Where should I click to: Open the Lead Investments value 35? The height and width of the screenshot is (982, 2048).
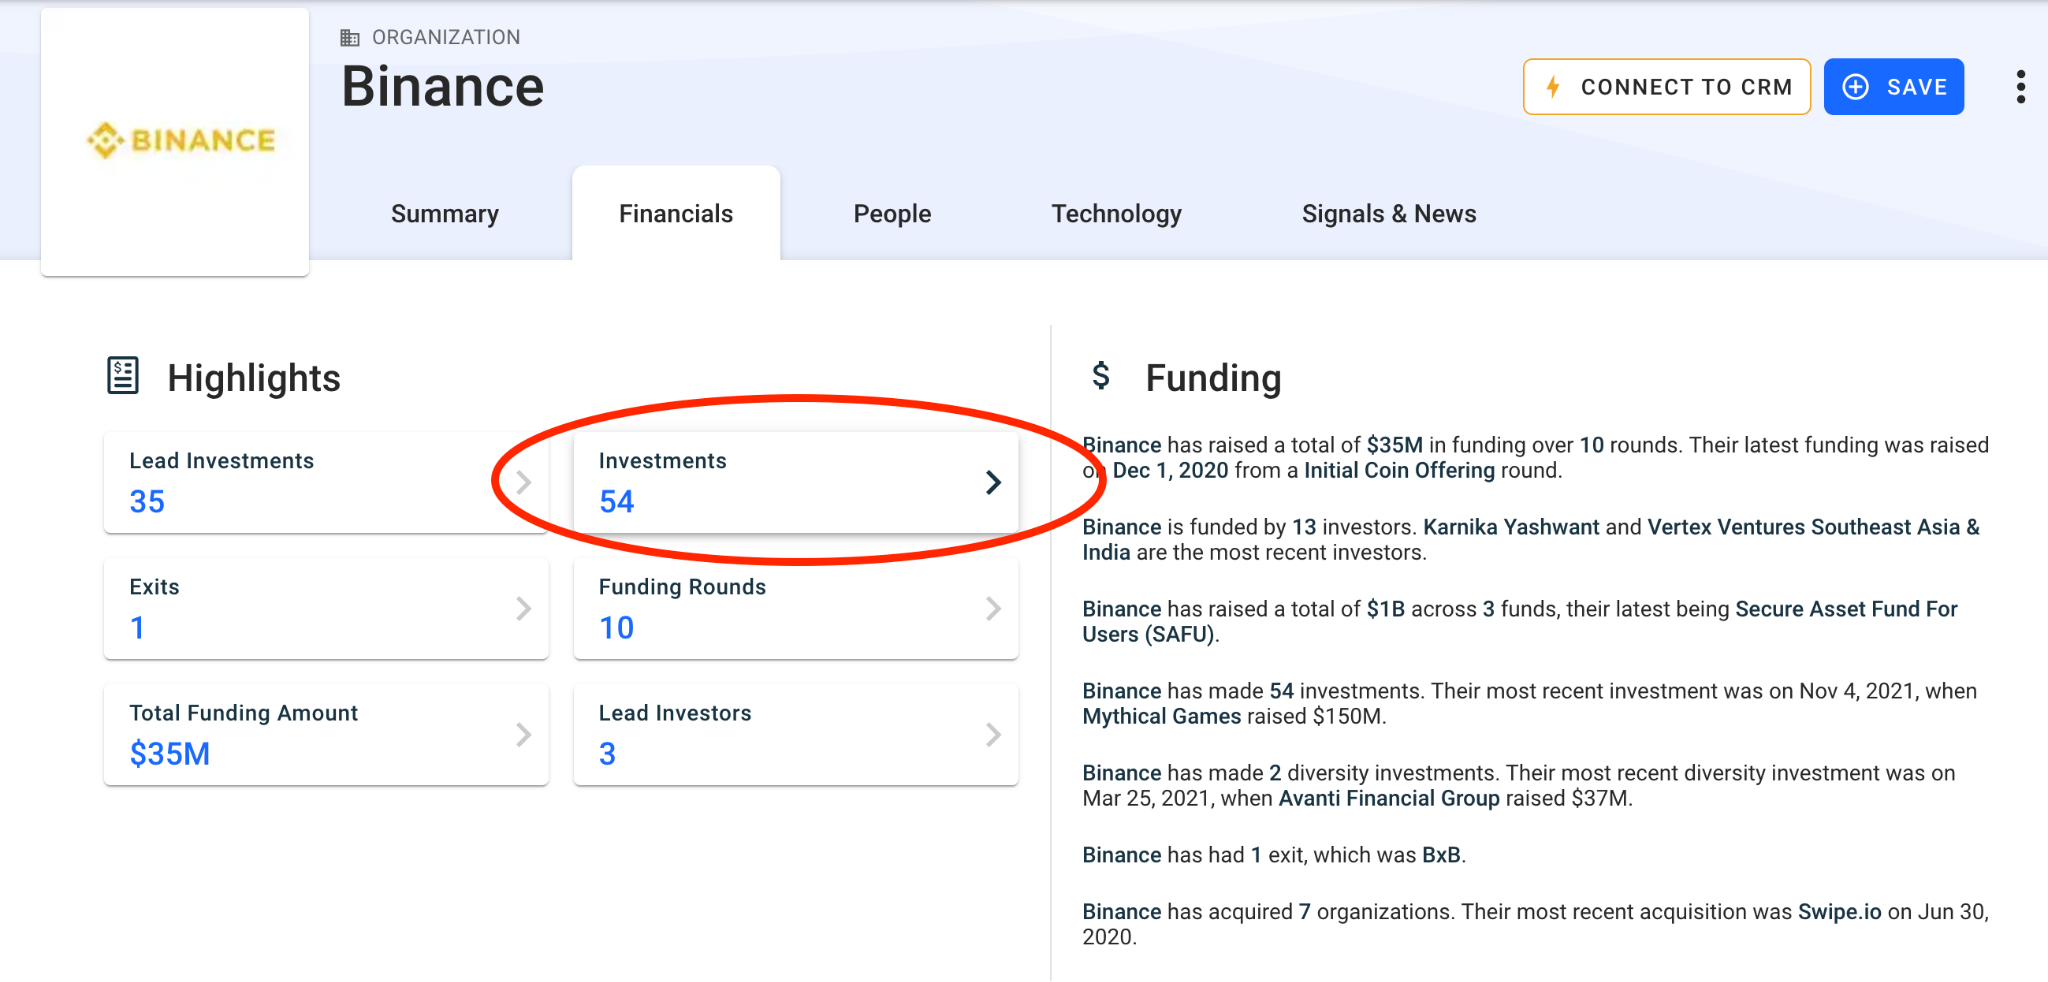click(x=147, y=501)
